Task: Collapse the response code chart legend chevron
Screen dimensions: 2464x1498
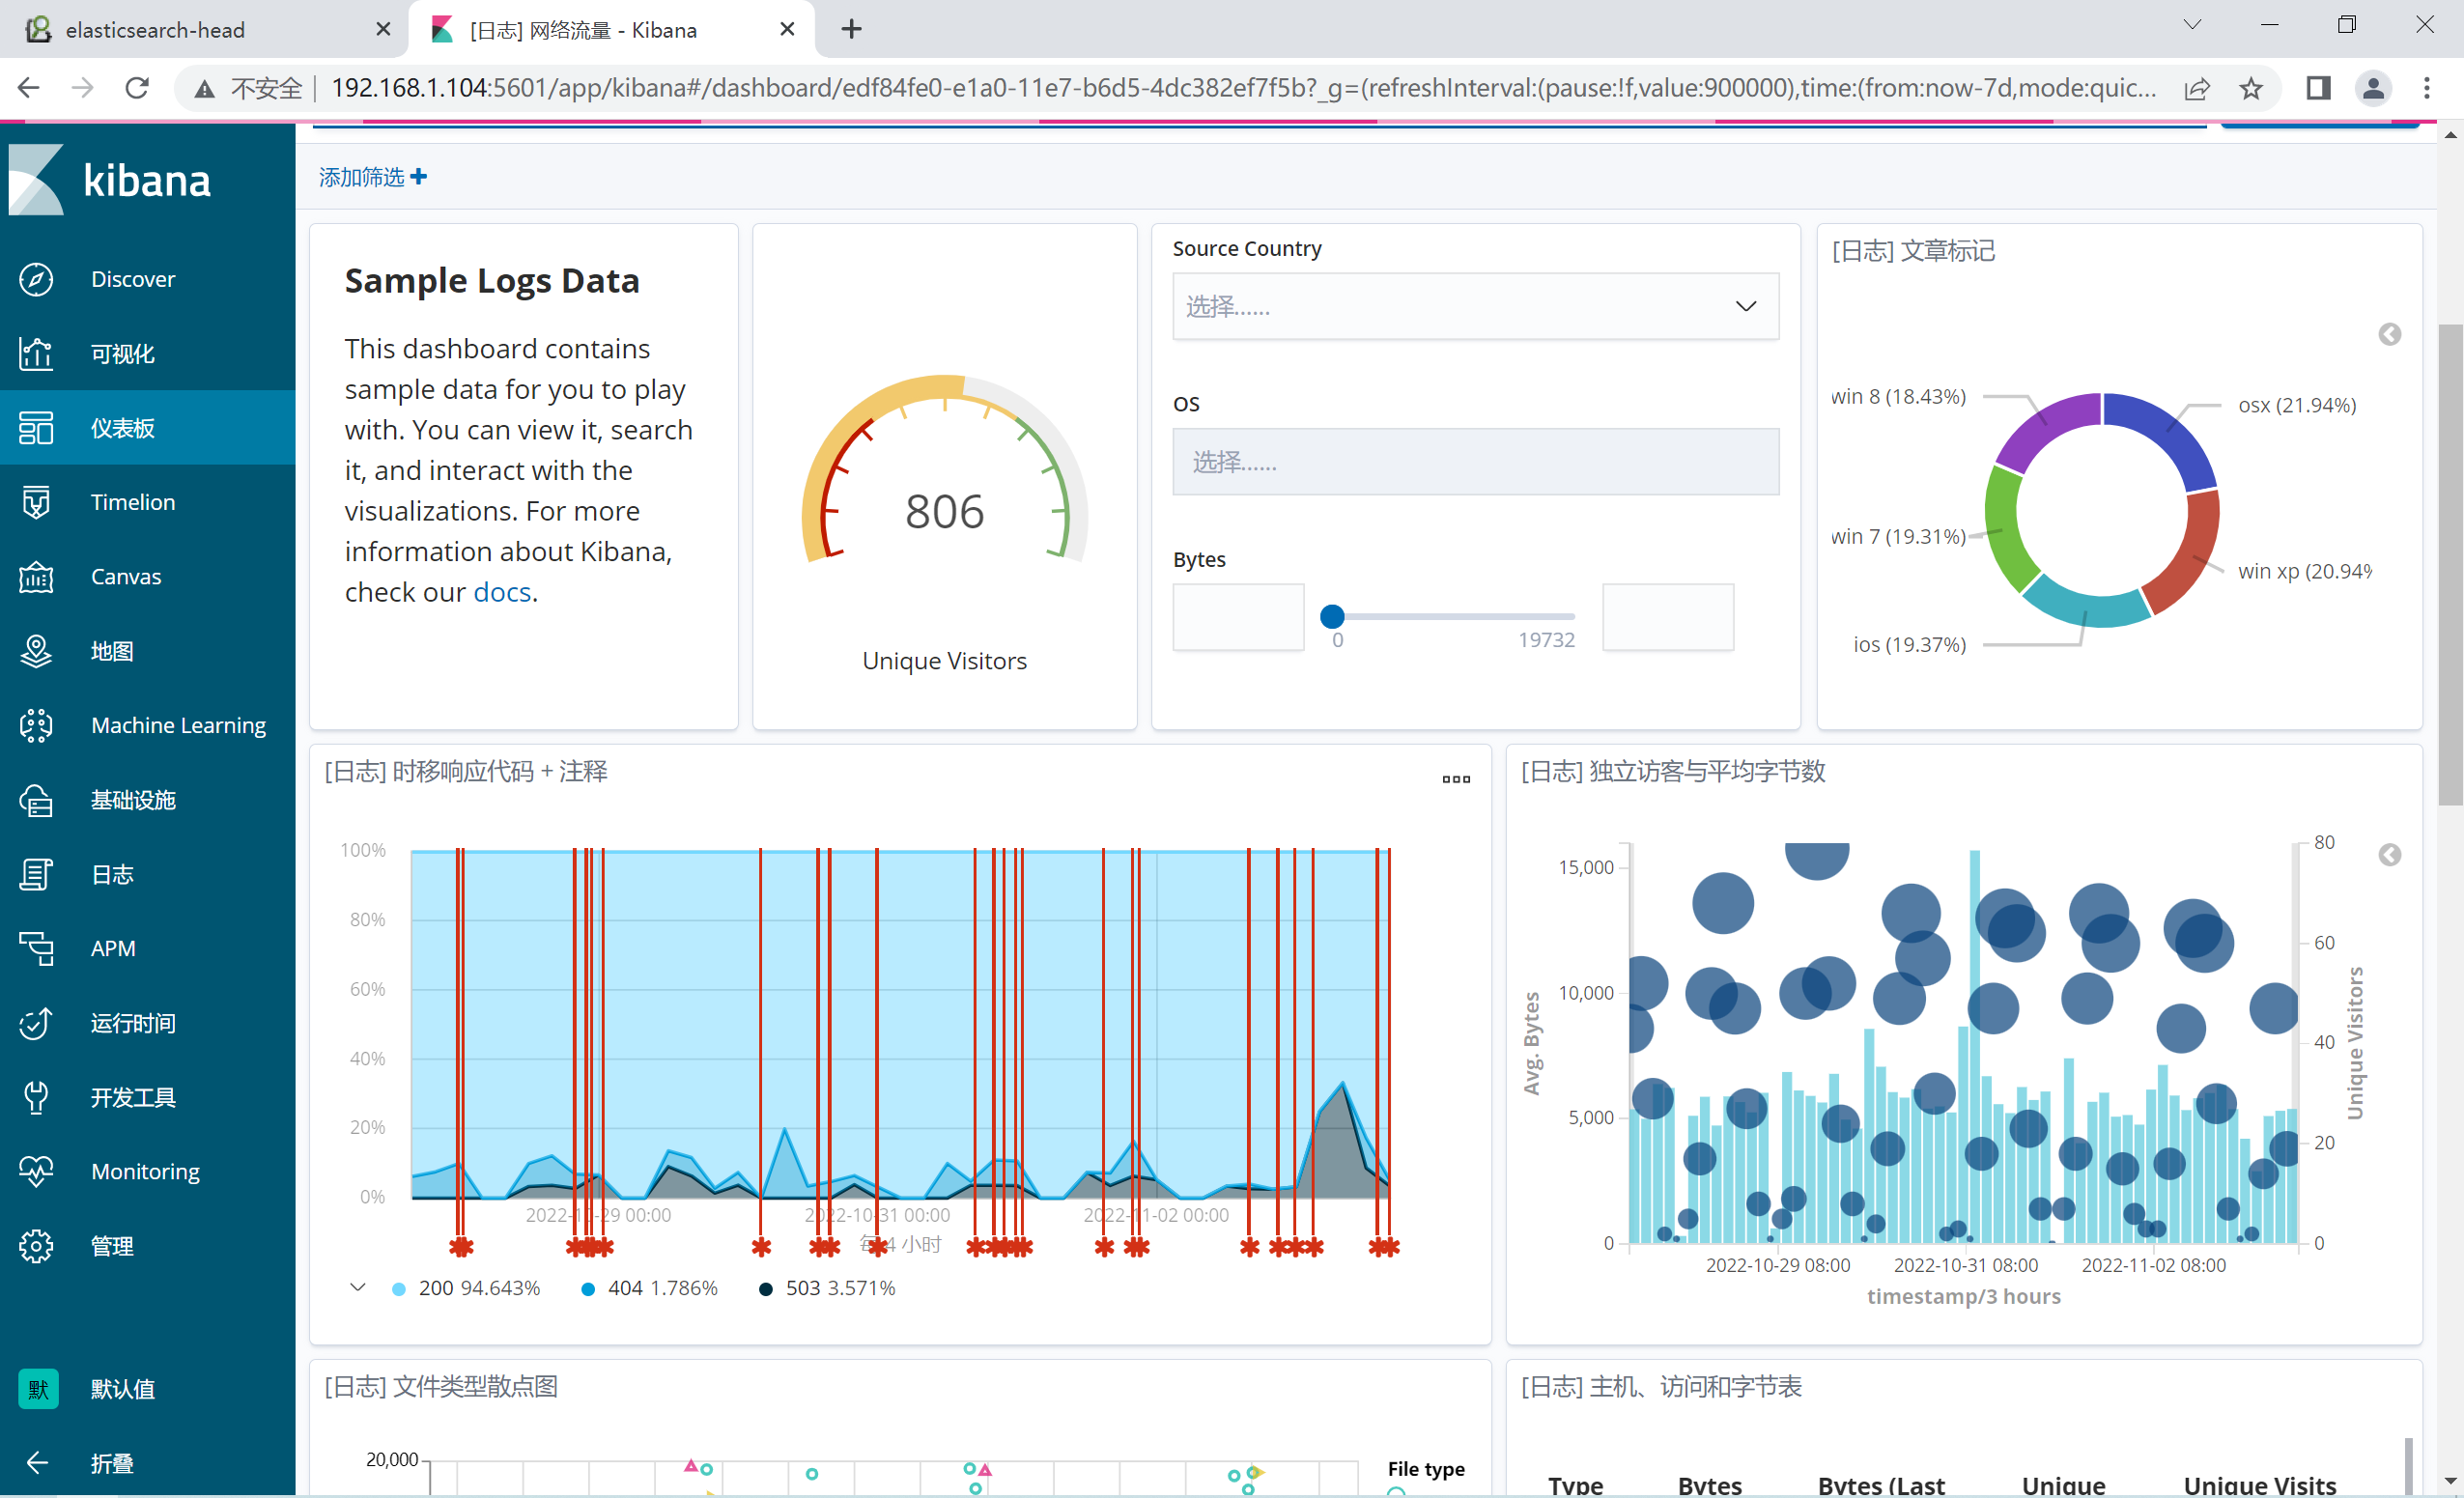Action: [x=357, y=1287]
